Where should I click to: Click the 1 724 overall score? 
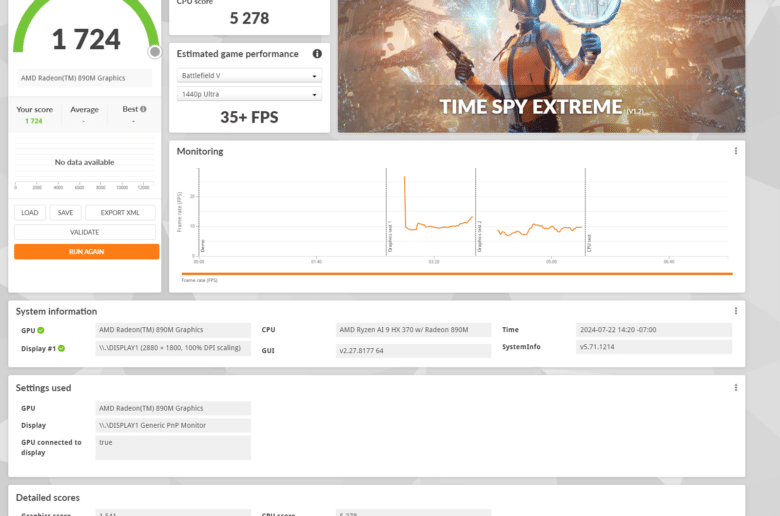click(86, 39)
